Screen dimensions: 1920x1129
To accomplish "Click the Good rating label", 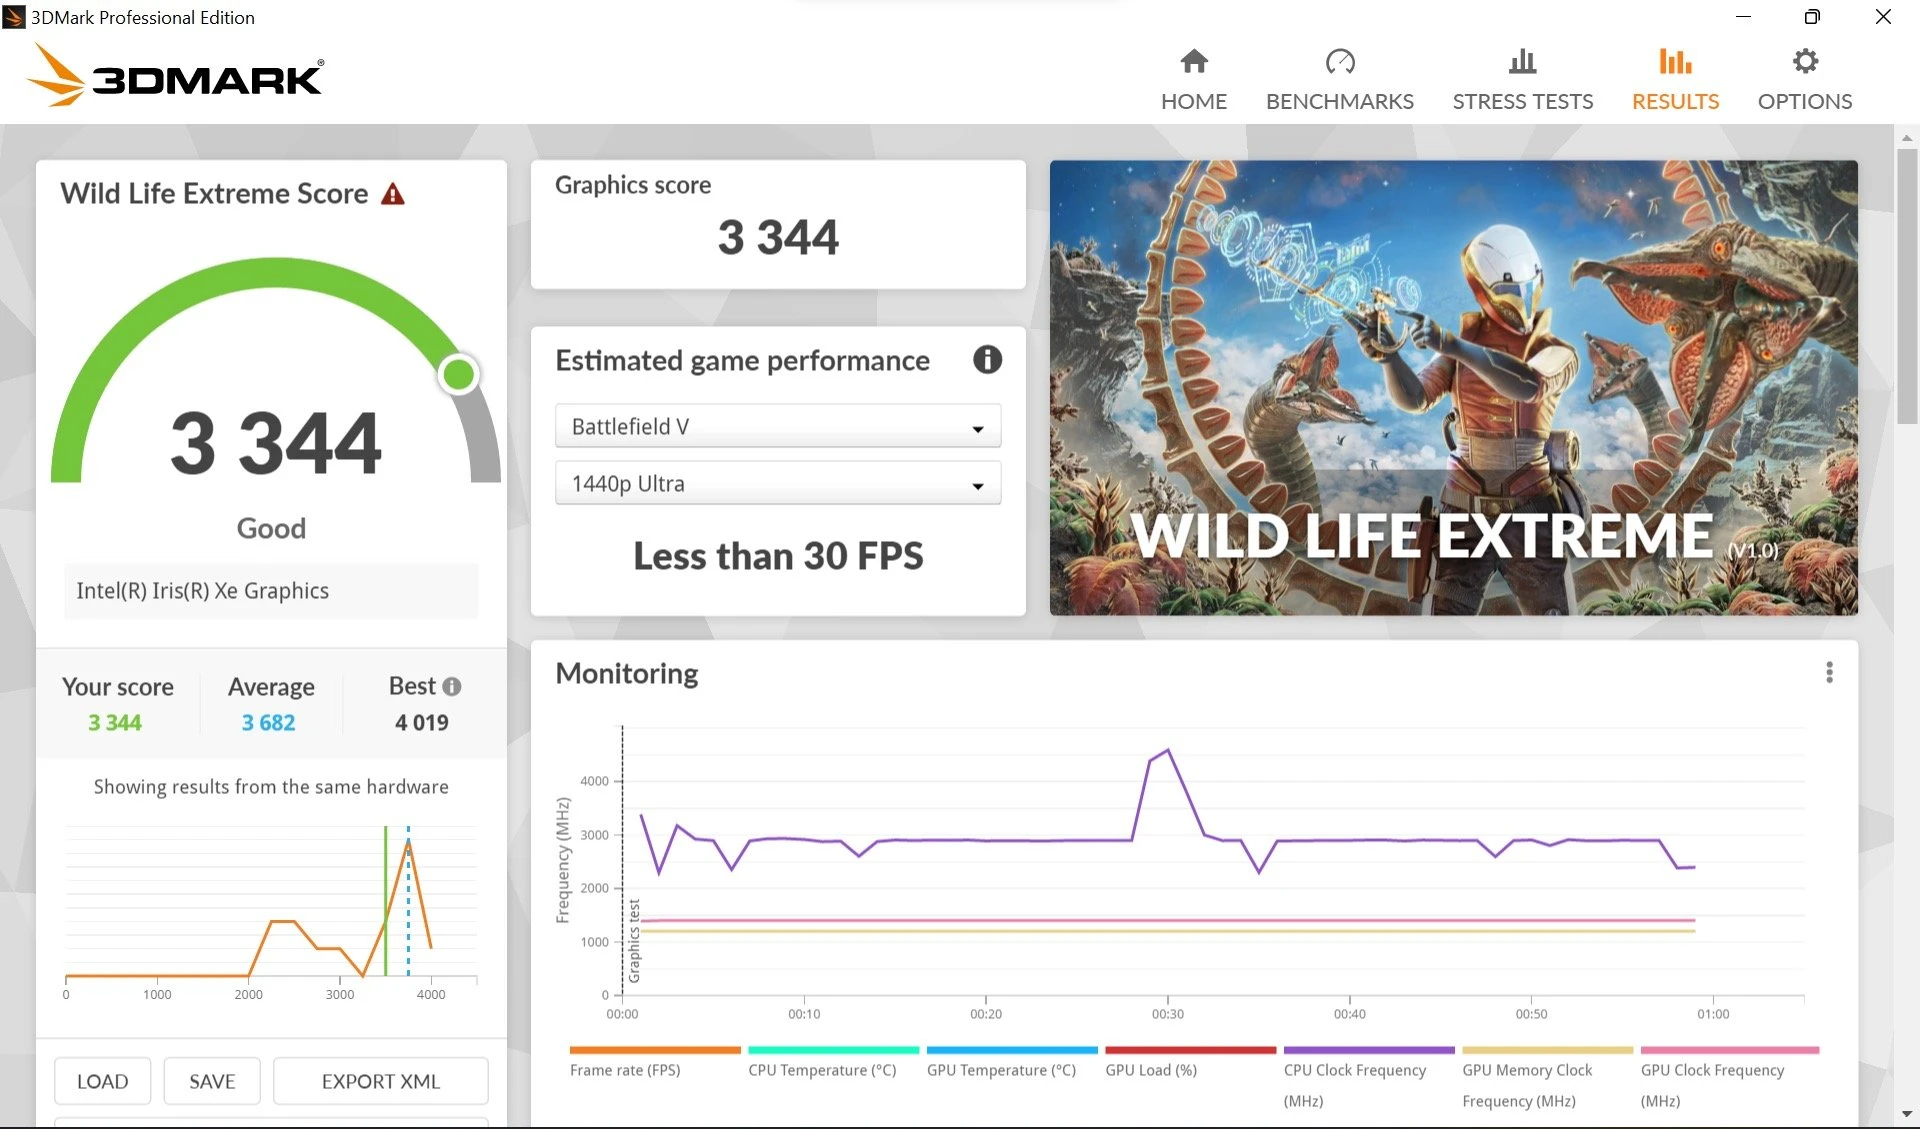I will pyautogui.click(x=271, y=528).
